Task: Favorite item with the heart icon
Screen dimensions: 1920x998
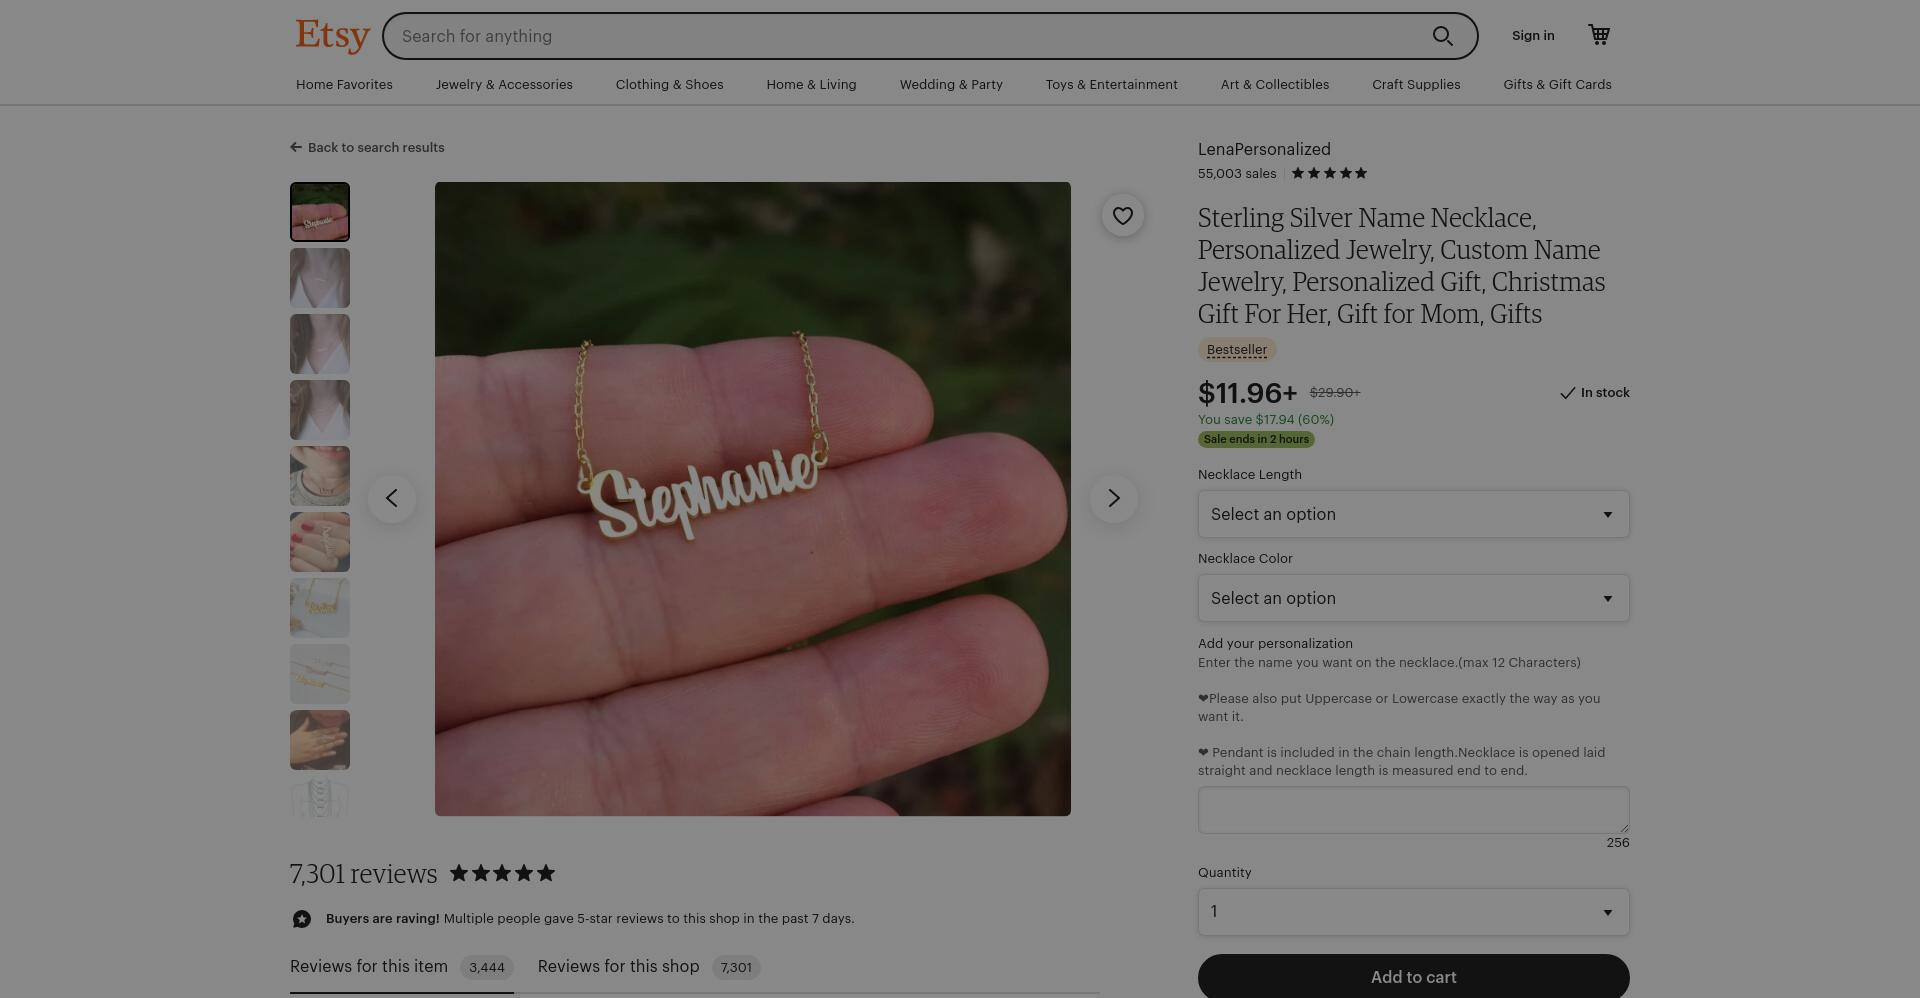Action: point(1123,215)
